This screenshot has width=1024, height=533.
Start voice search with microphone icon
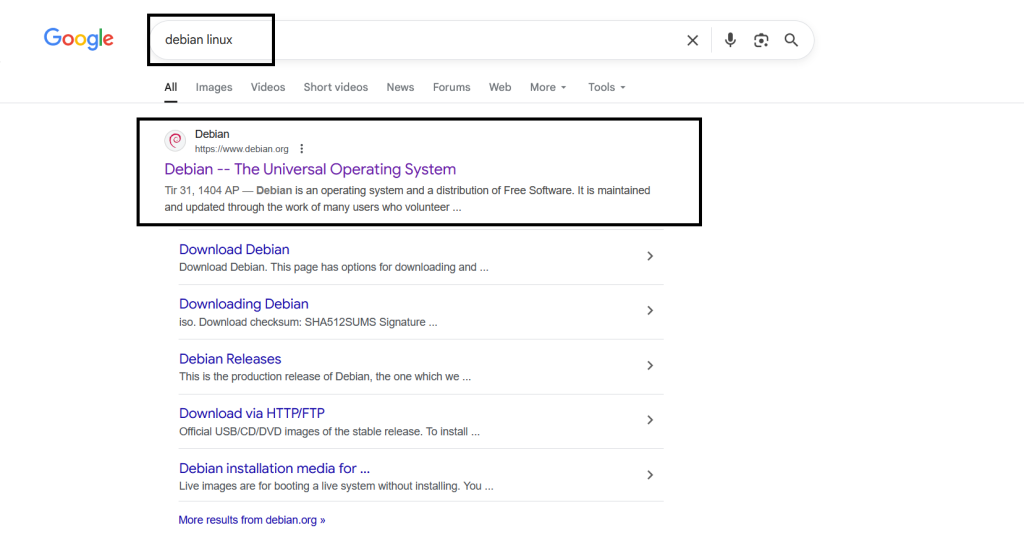730,40
